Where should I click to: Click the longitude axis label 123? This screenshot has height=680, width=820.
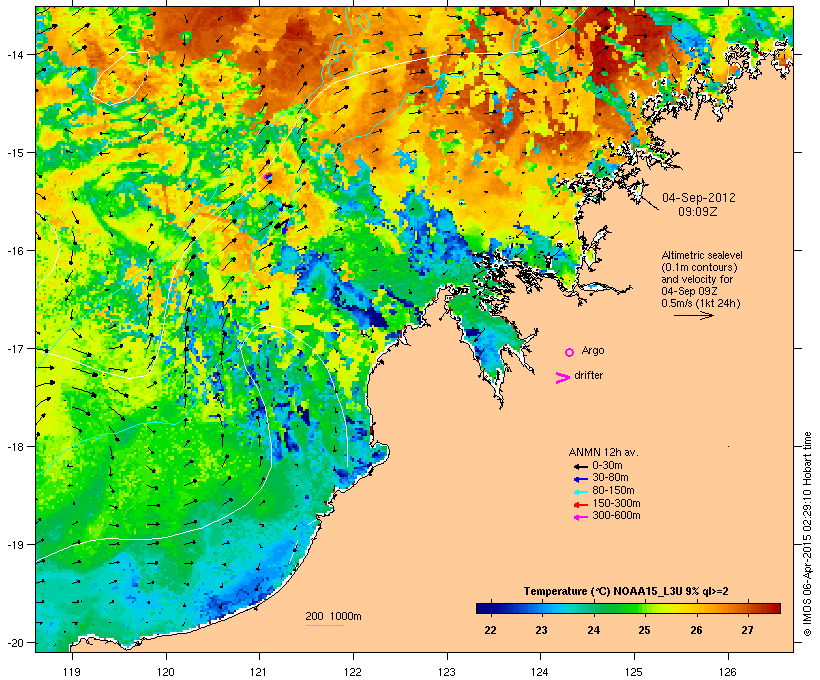tap(447, 672)
